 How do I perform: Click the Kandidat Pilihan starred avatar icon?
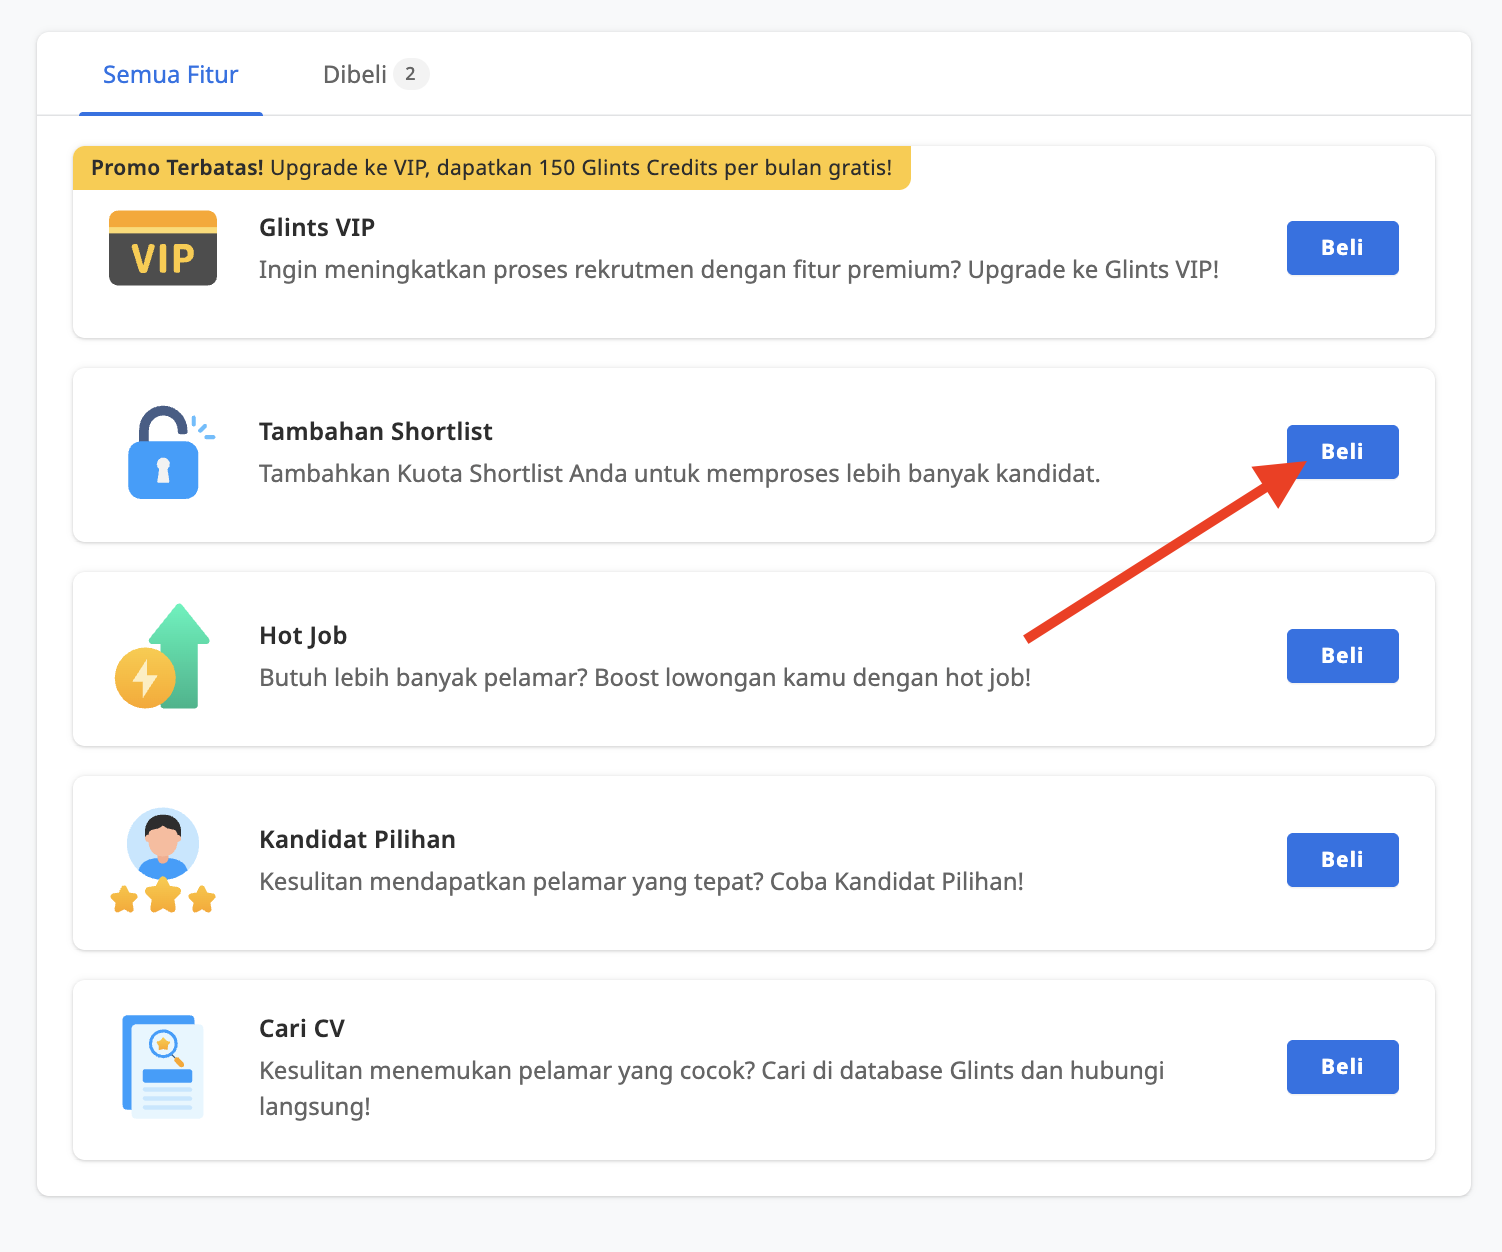(x=163, y=861)
